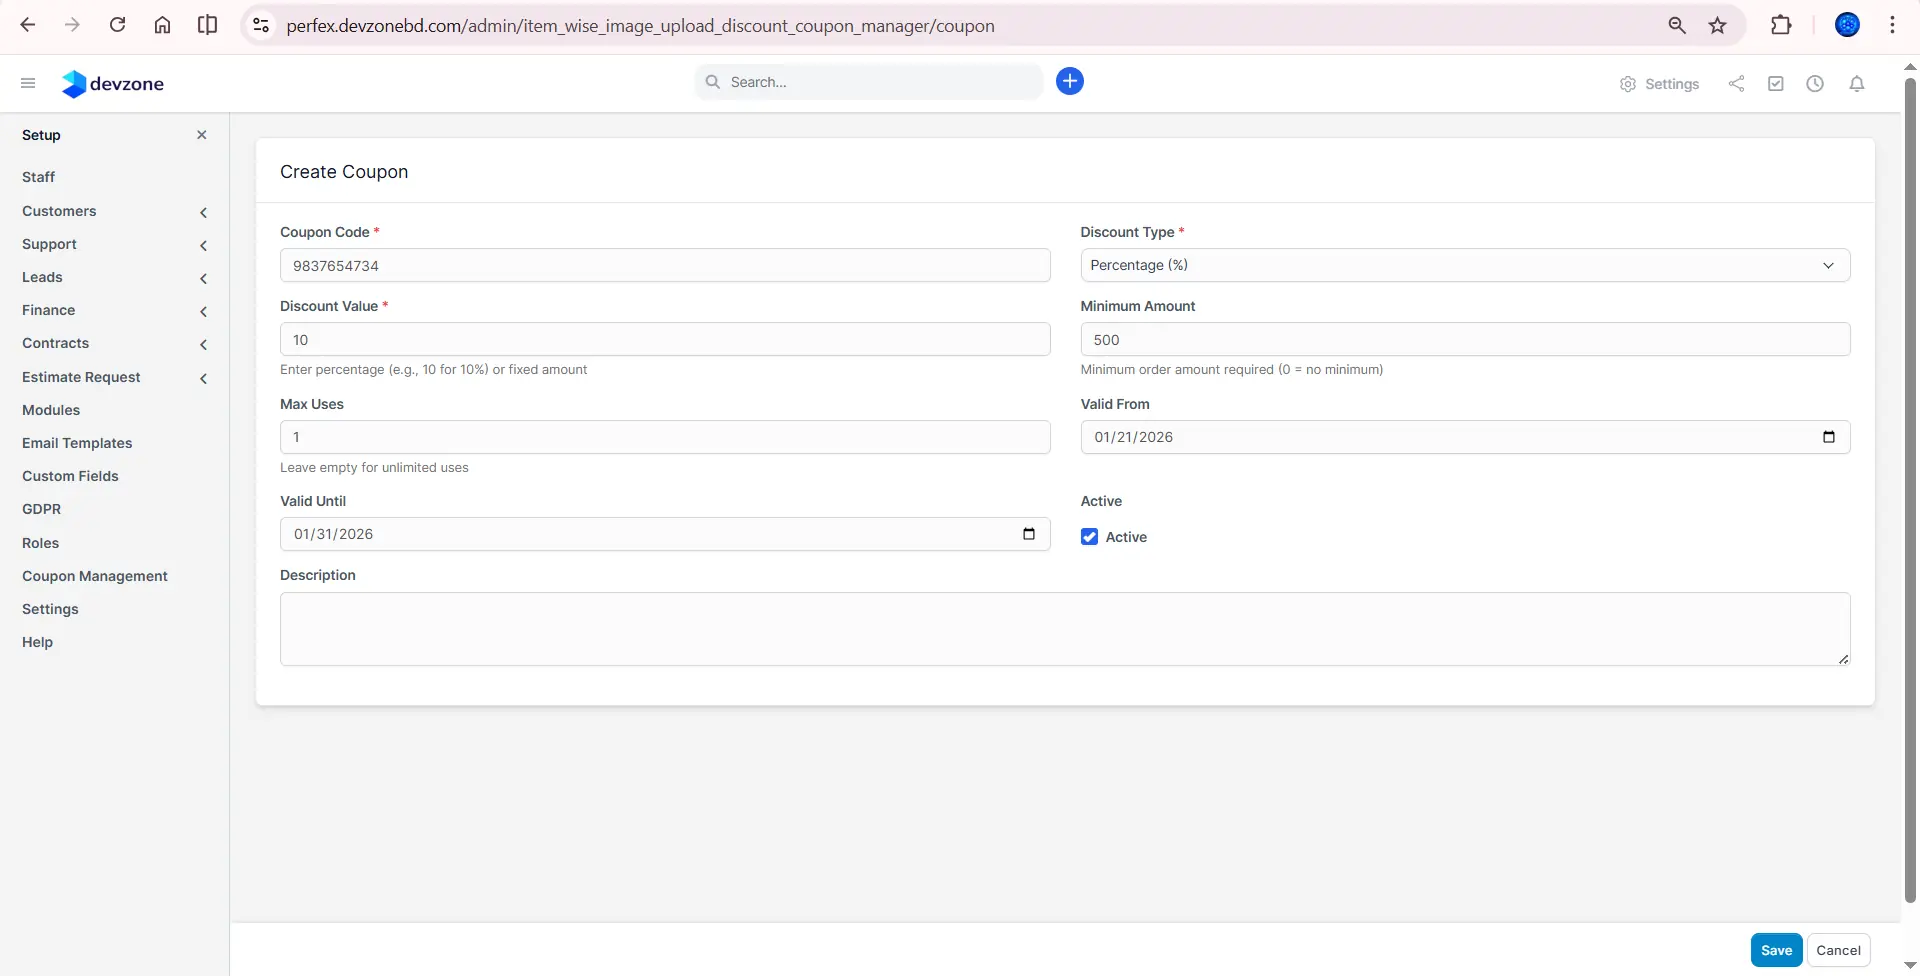Viewport: 1920px width, 976px height.
Task: Open the to-do checklist icon
Action: point(1775,84)
